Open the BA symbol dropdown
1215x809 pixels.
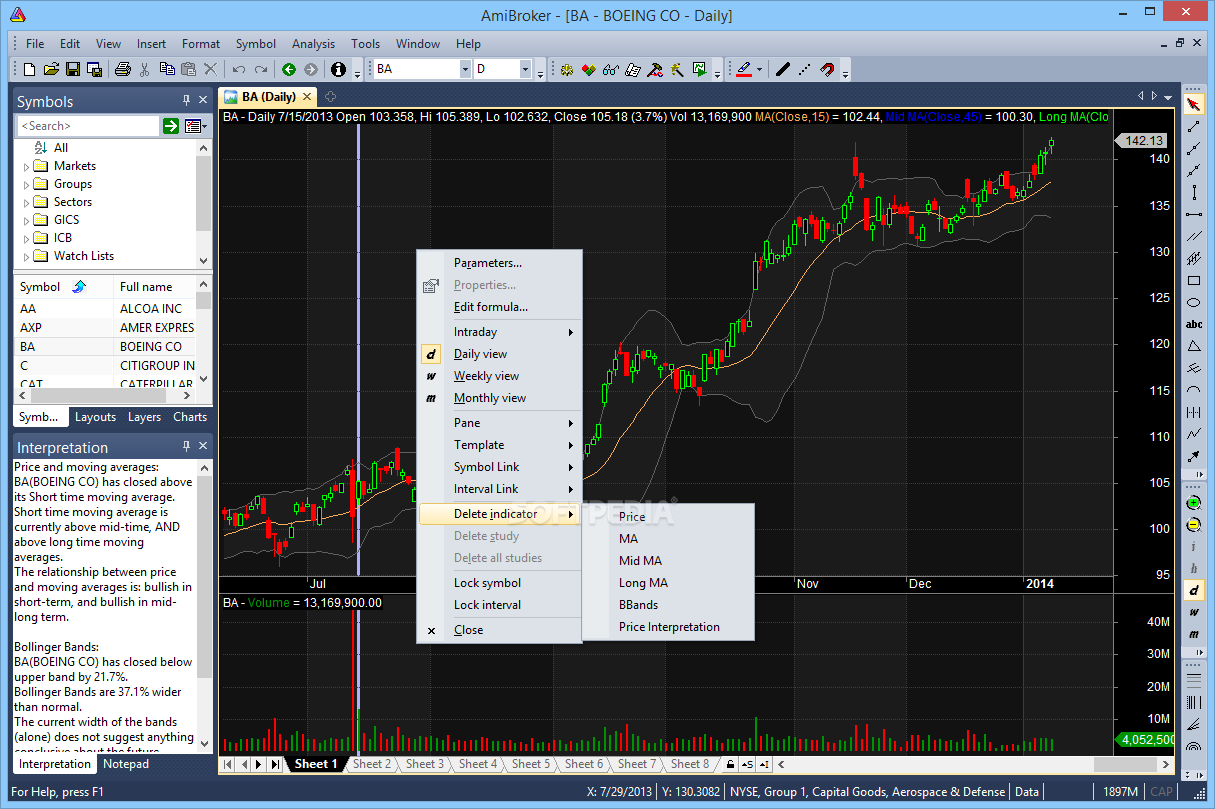[x=465, y=69]
